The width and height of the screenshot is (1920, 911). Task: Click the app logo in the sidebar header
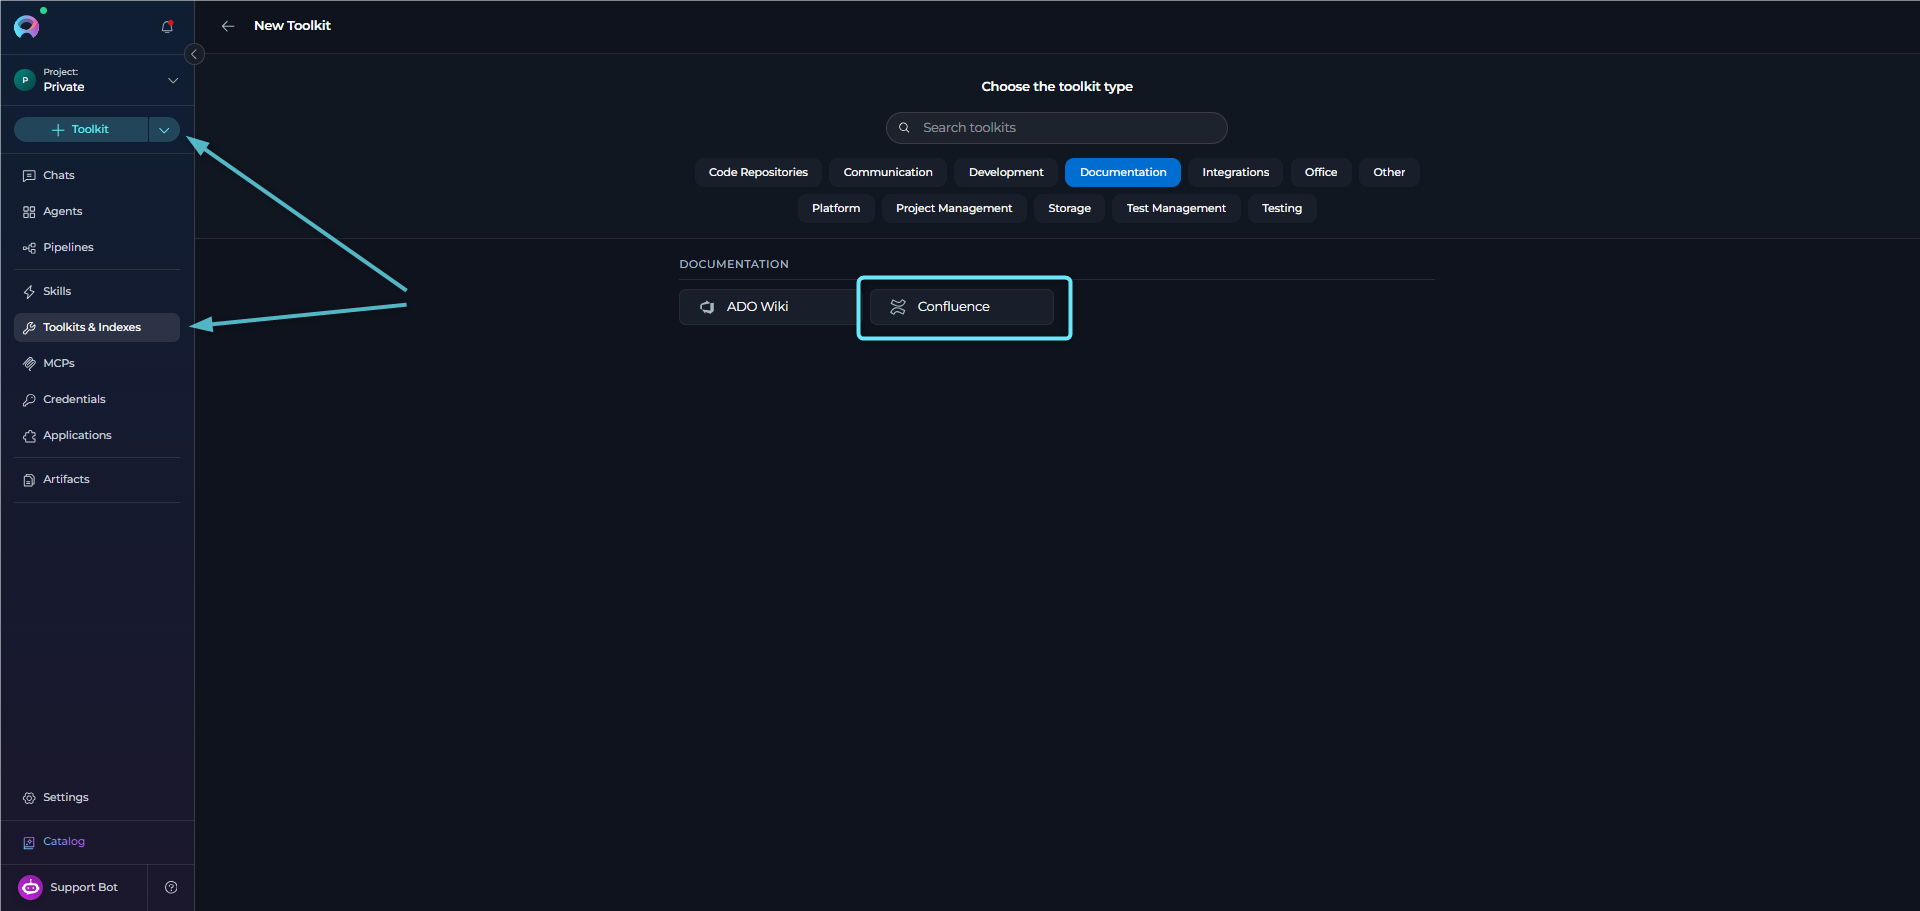coord(27,26)
